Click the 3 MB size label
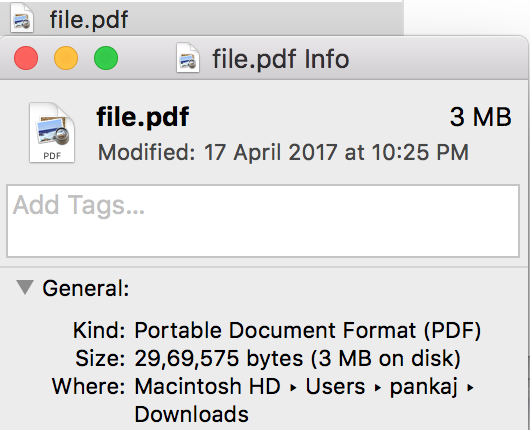 pyautogui.click(x=480, y=117)
